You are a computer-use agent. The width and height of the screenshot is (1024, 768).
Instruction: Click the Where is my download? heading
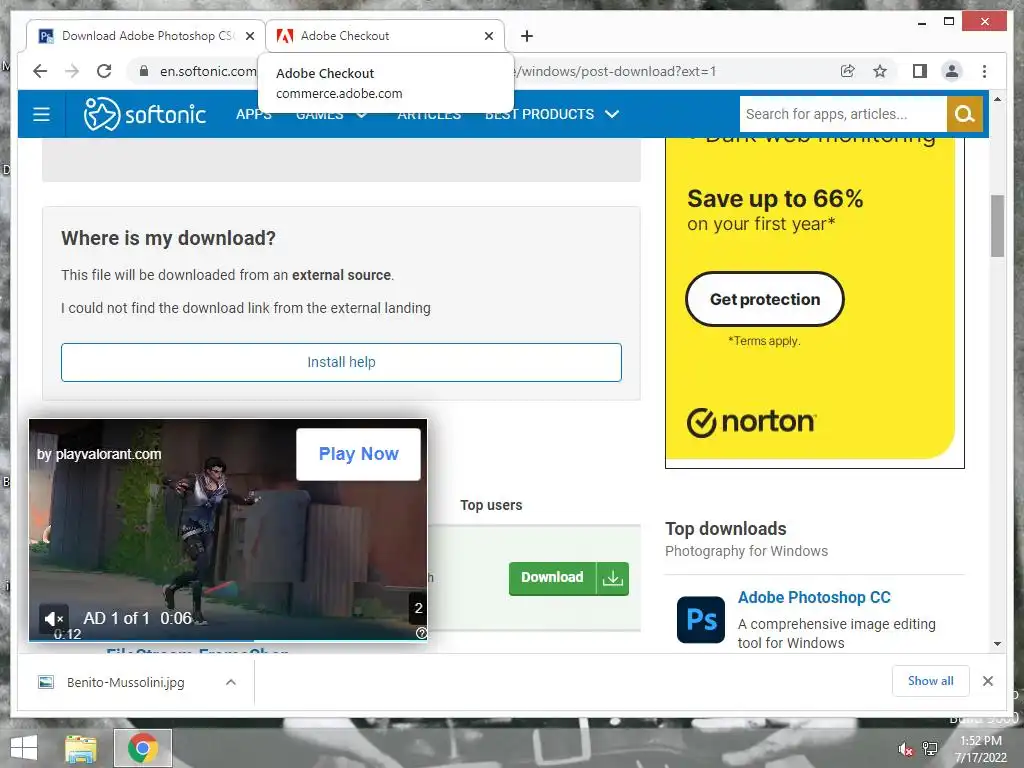point(168,238)
